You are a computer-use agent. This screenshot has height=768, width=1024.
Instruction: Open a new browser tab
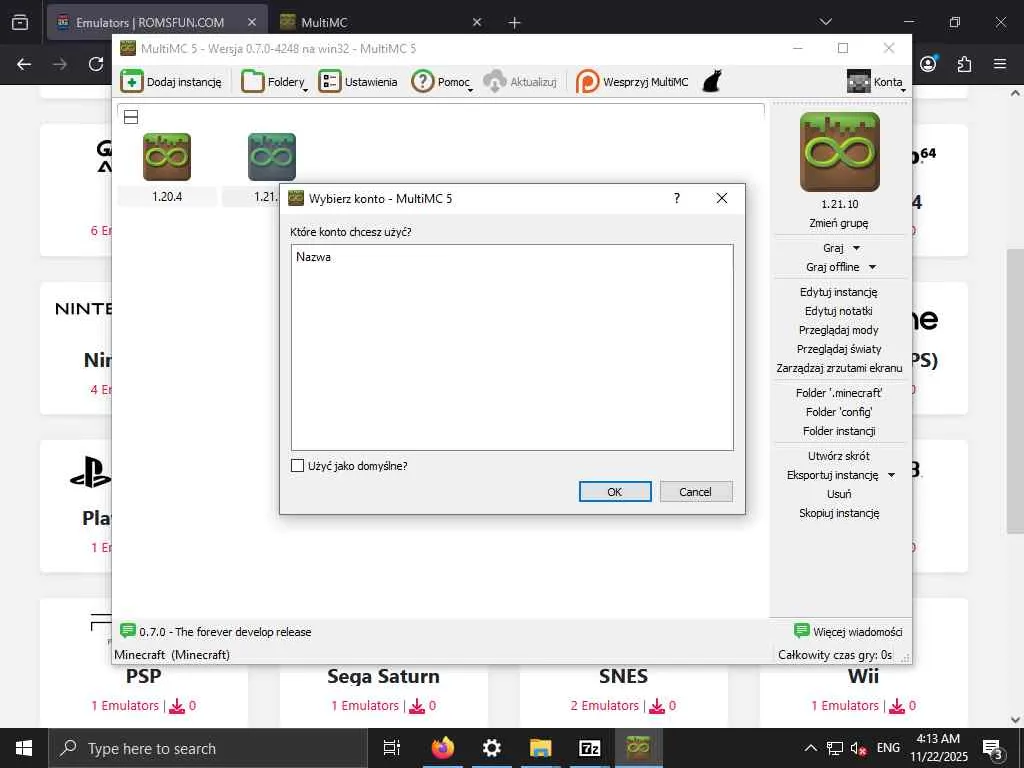click(515, 22)
